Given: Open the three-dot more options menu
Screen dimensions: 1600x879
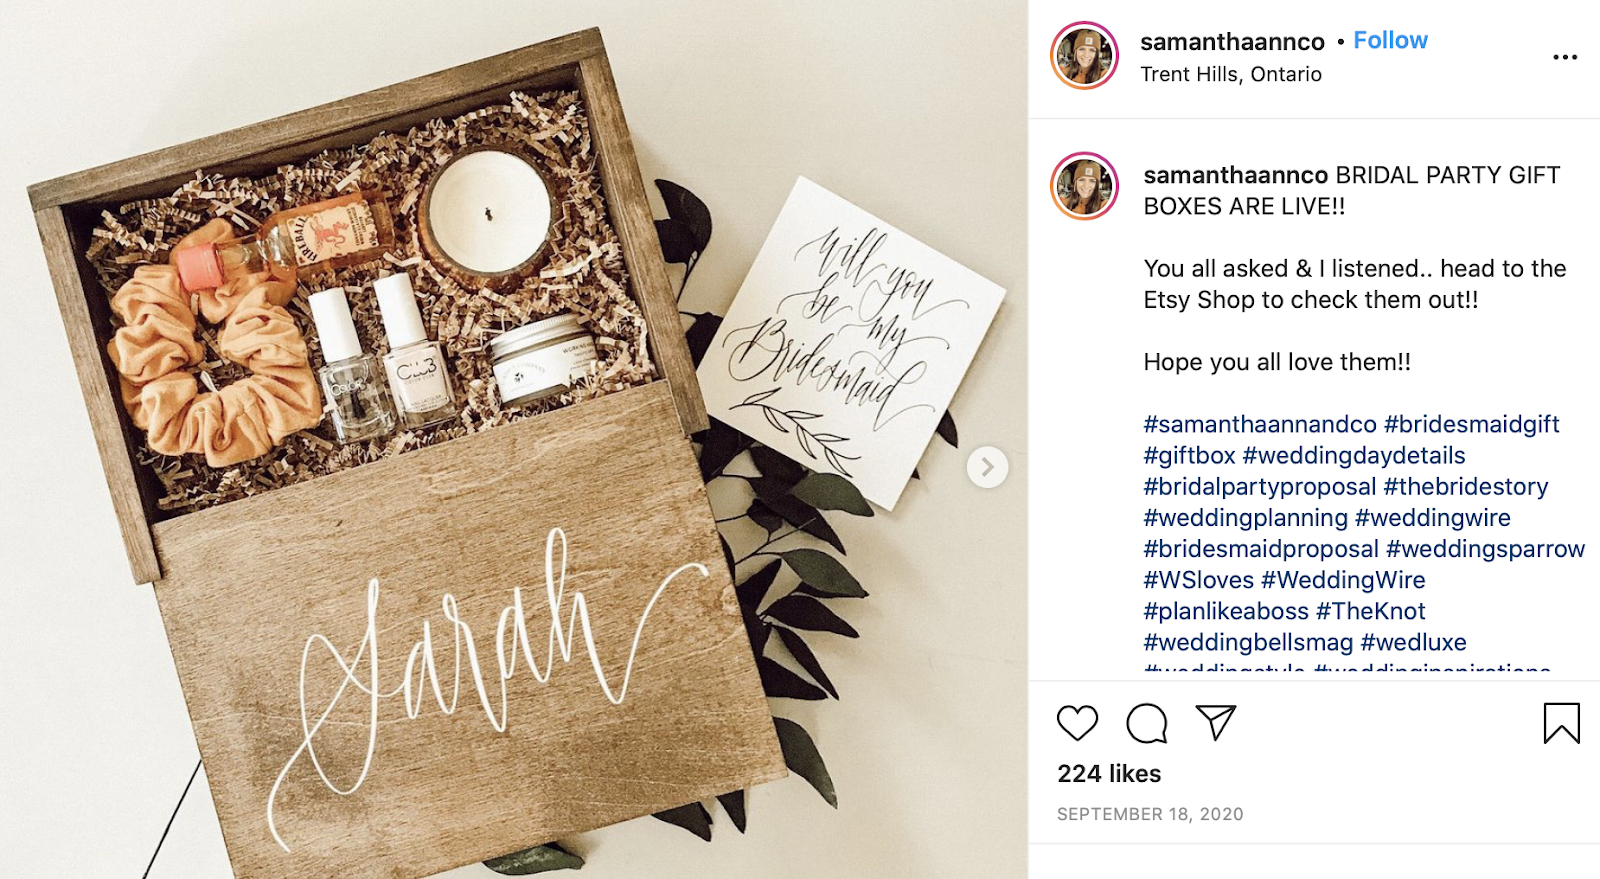Looking at the screenshot, I should pos(1565,57).
